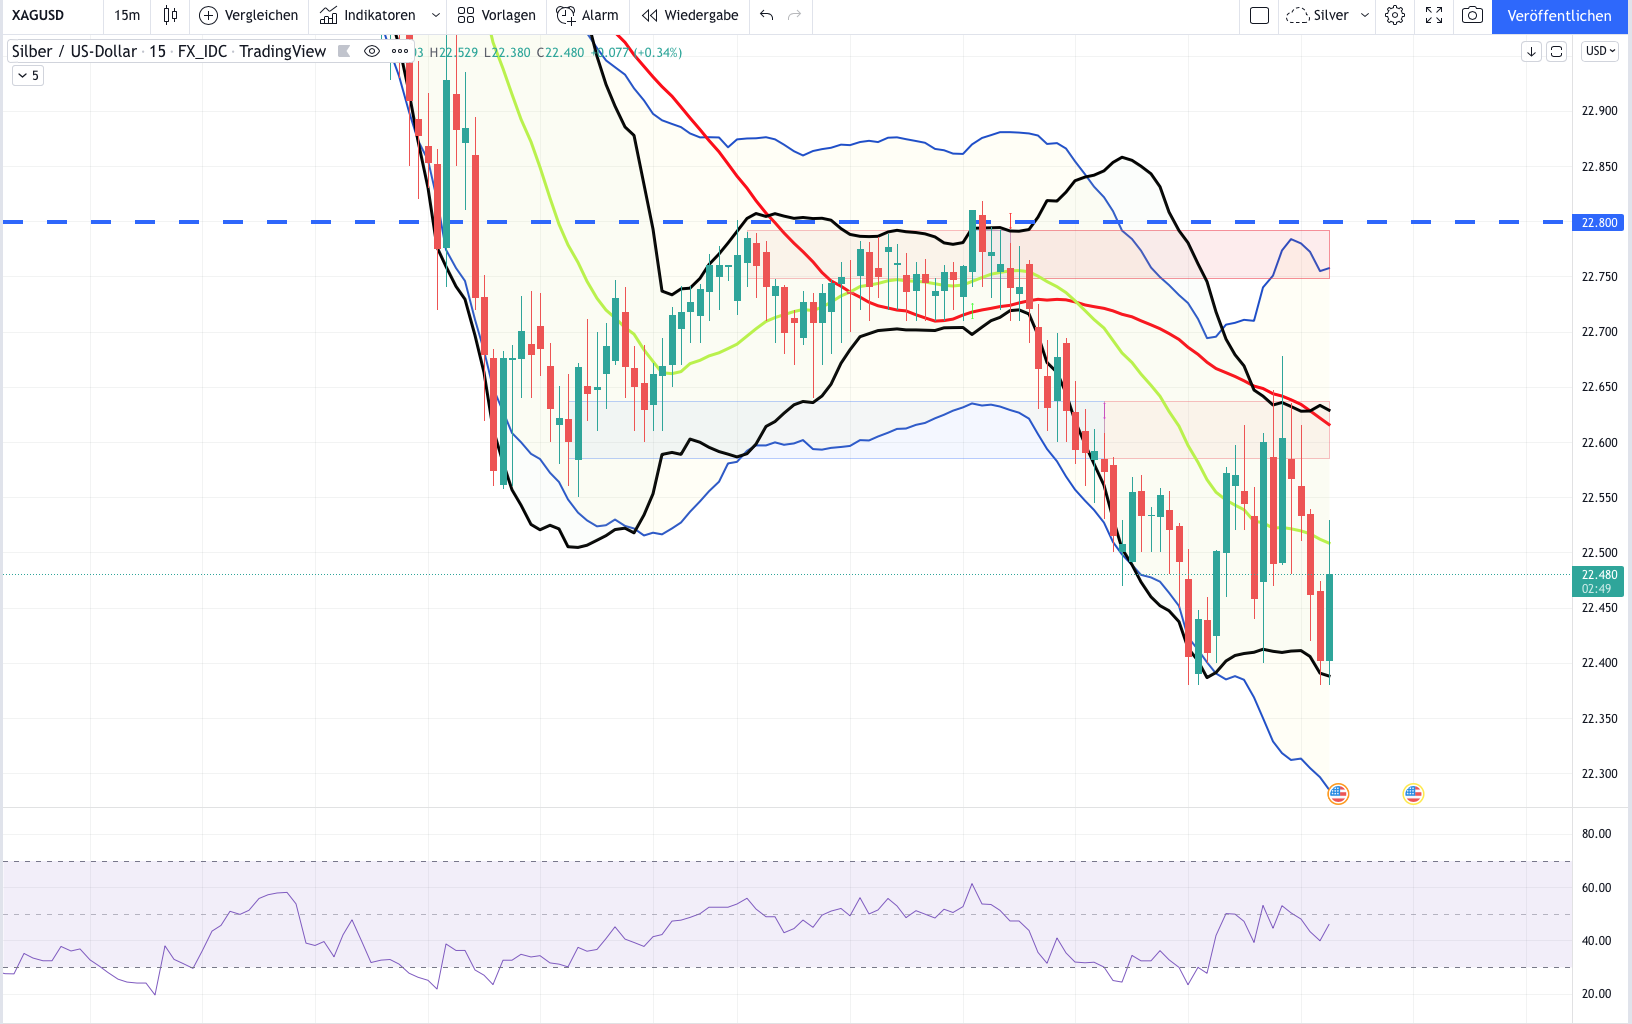Viewport: 1632px width, 1024px height.
Task: Open the Silver saved layout menu
Action: pos(1327,15)
